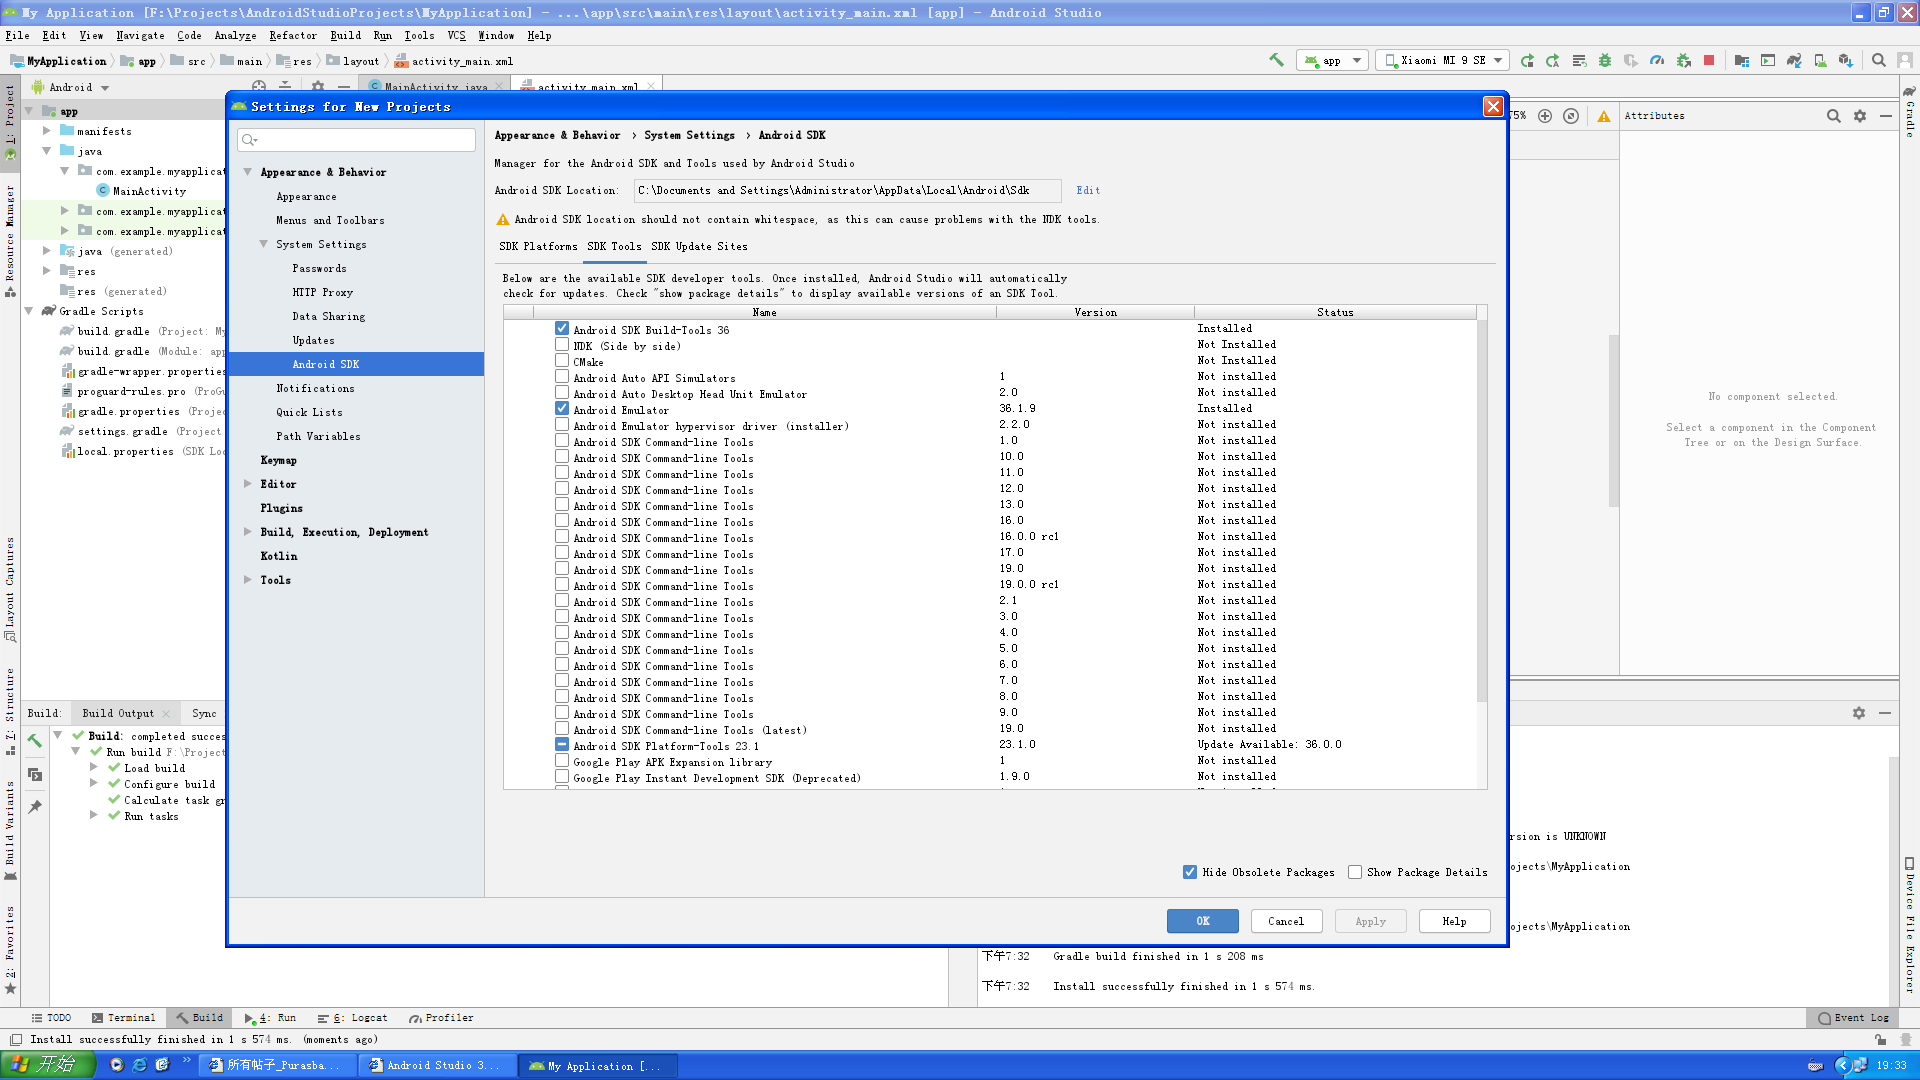Open the Event Log in status bar
The width and height of the screenshot is (1920, 1080).
tap(1853, 1018)
